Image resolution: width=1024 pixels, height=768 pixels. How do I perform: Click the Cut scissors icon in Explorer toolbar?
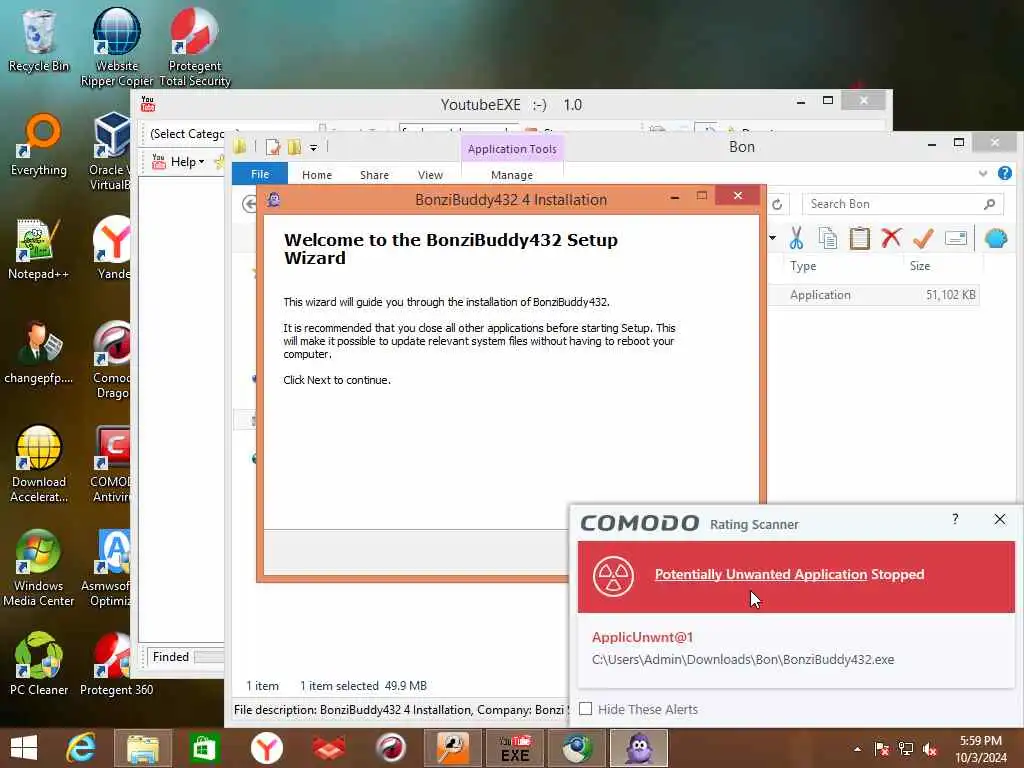pyautogui.click(x=796, y=238)
